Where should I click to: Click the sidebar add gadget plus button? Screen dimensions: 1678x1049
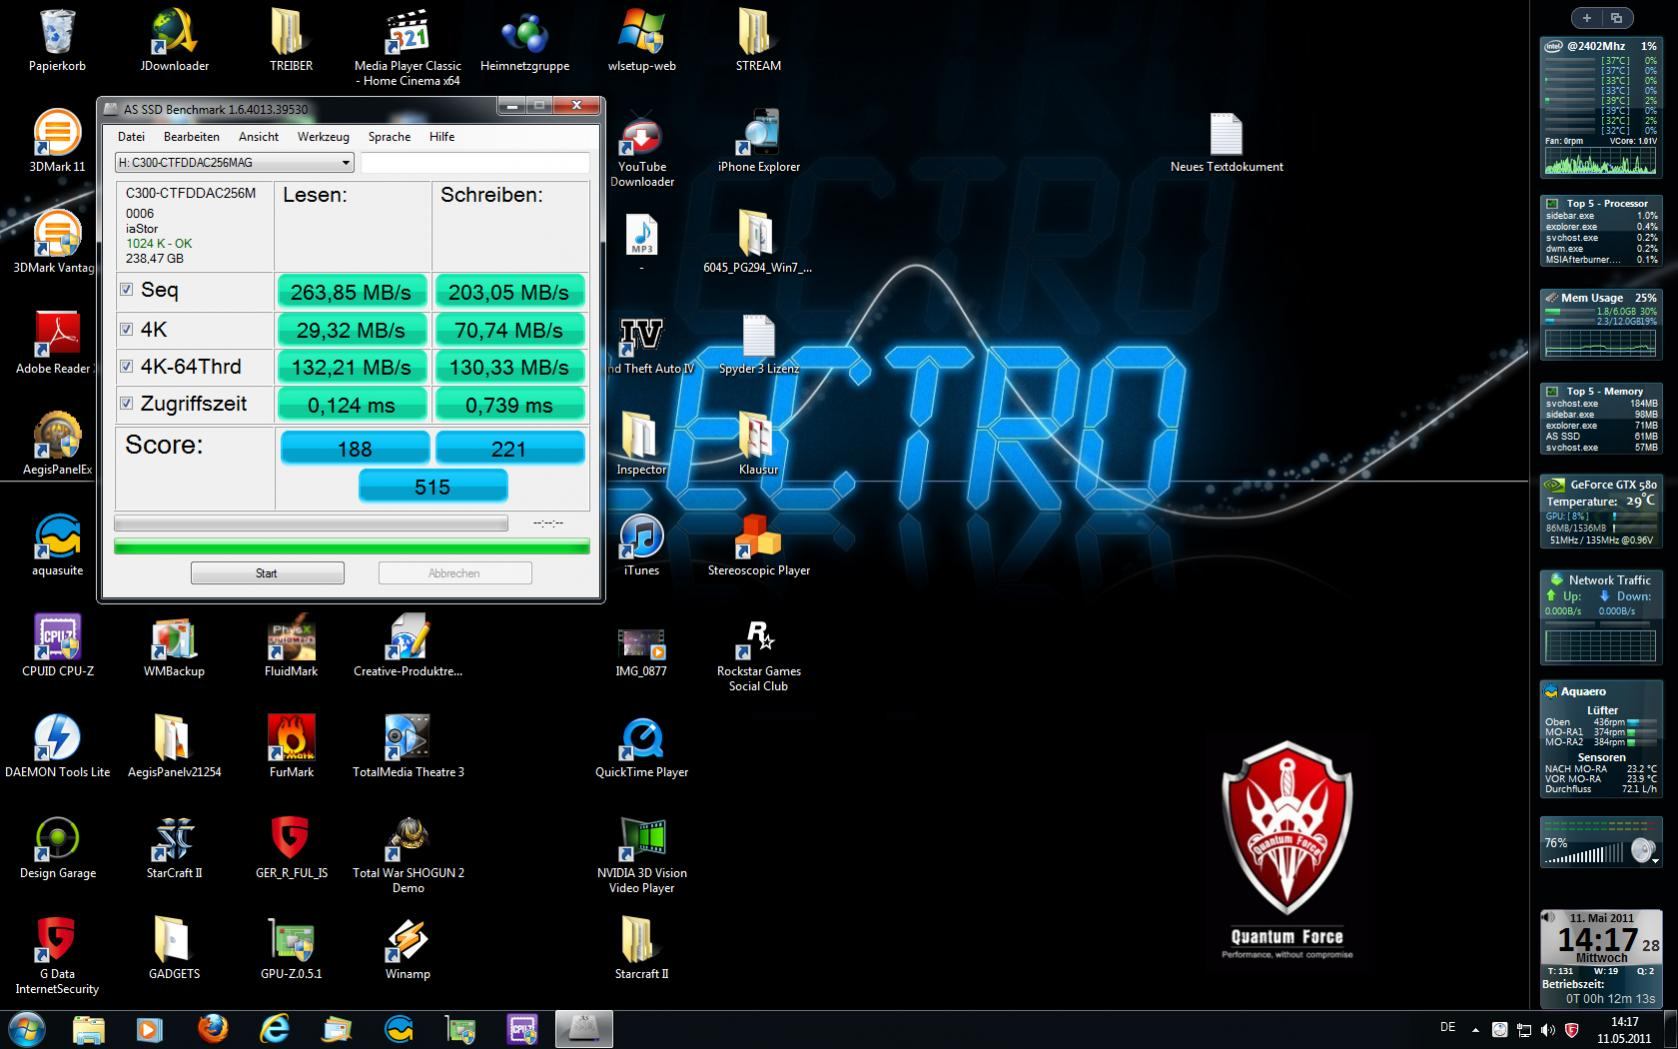[x=1587, y=18]
